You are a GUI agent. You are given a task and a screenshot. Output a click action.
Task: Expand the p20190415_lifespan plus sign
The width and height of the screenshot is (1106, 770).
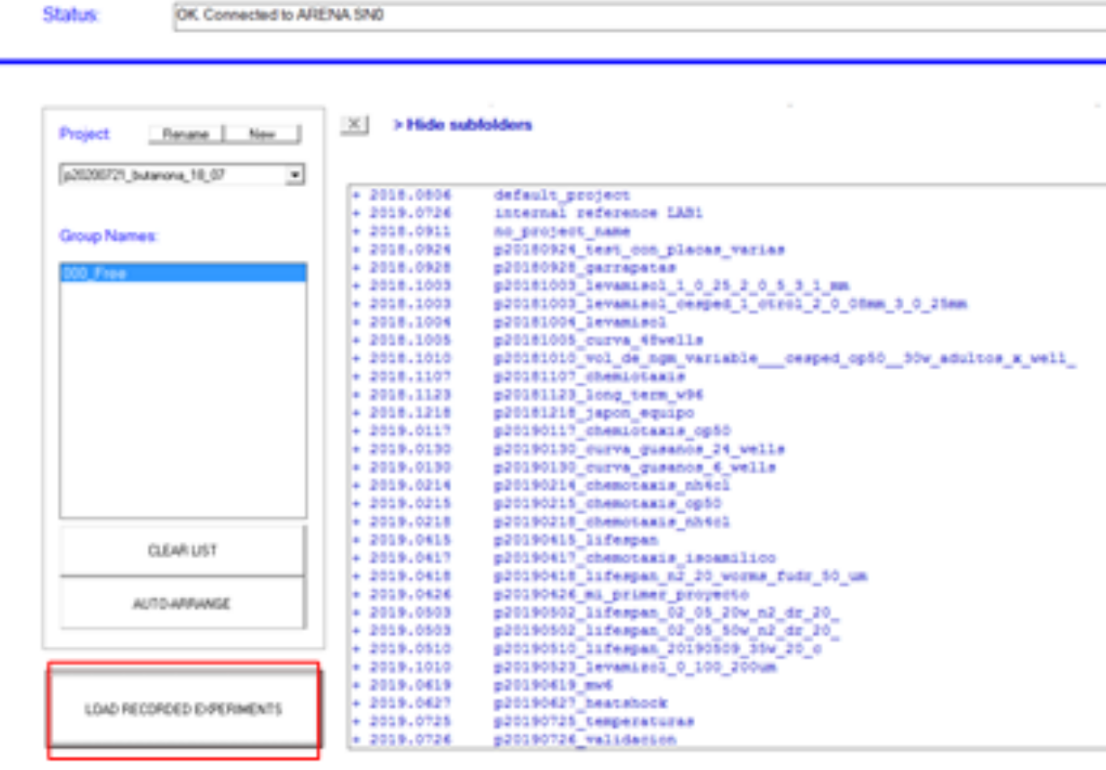[x=356, y=540]
